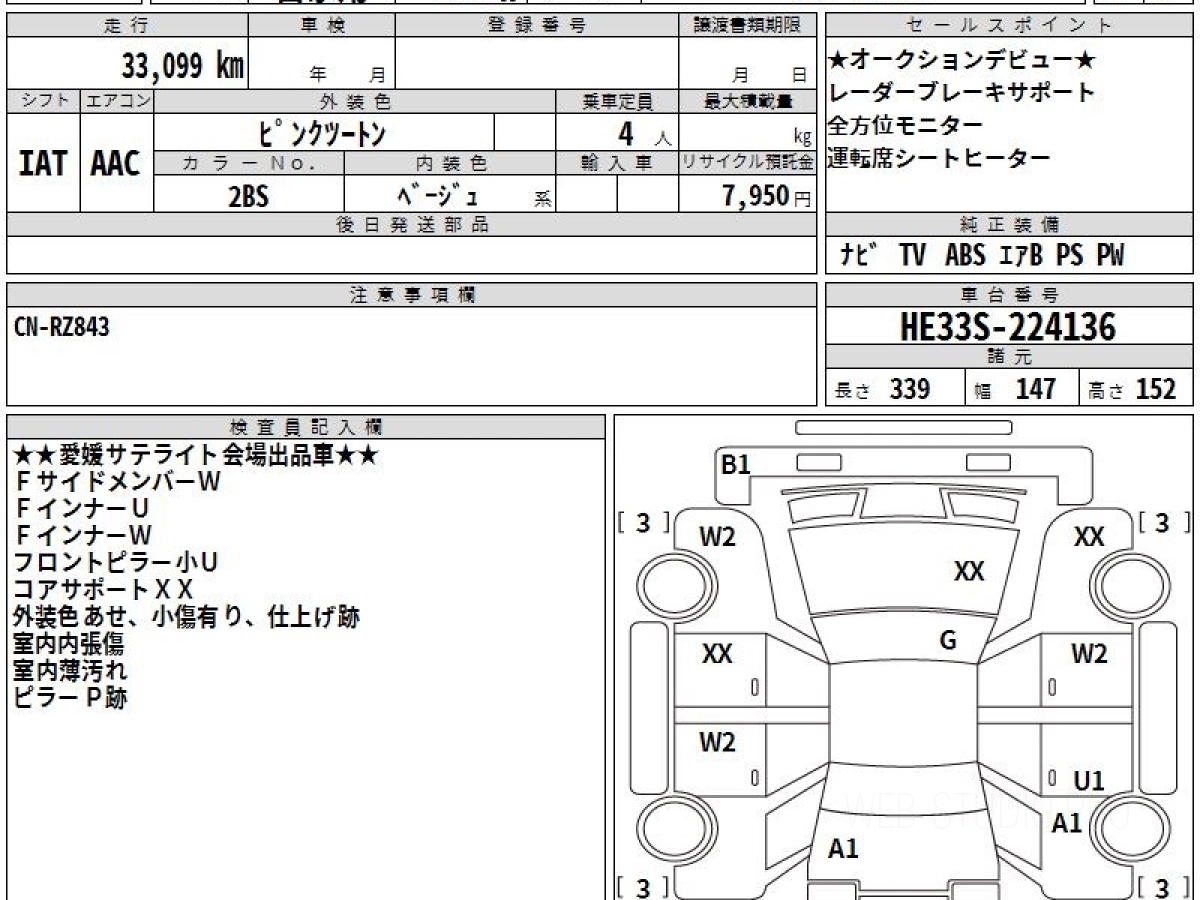Screen dimensions: 1200x900
Task: Click the U1 mark on the diagram
Action: tap(1089, 782)
